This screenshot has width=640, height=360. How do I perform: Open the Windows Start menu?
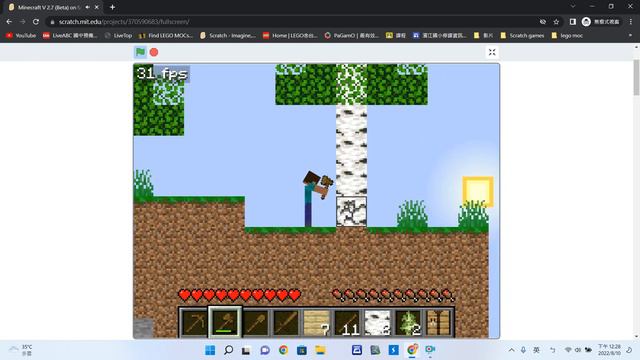click(210, 350)
